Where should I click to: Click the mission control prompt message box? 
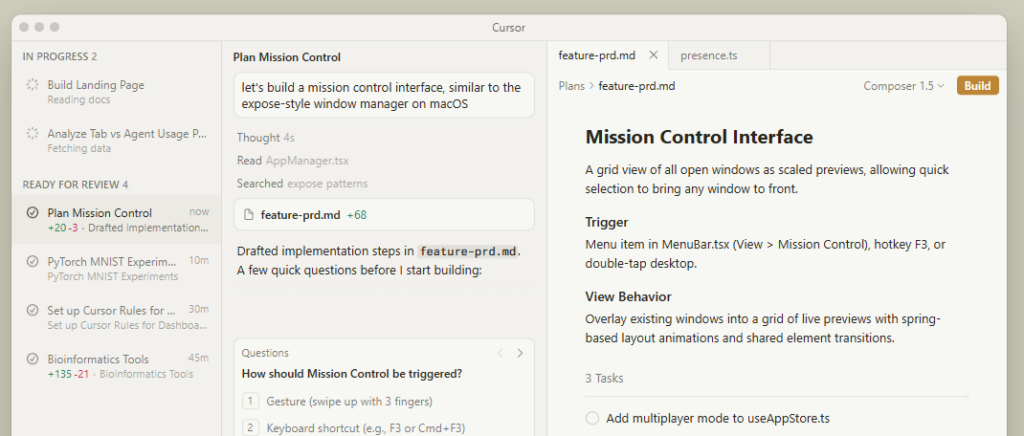click(x=384, y=95)
